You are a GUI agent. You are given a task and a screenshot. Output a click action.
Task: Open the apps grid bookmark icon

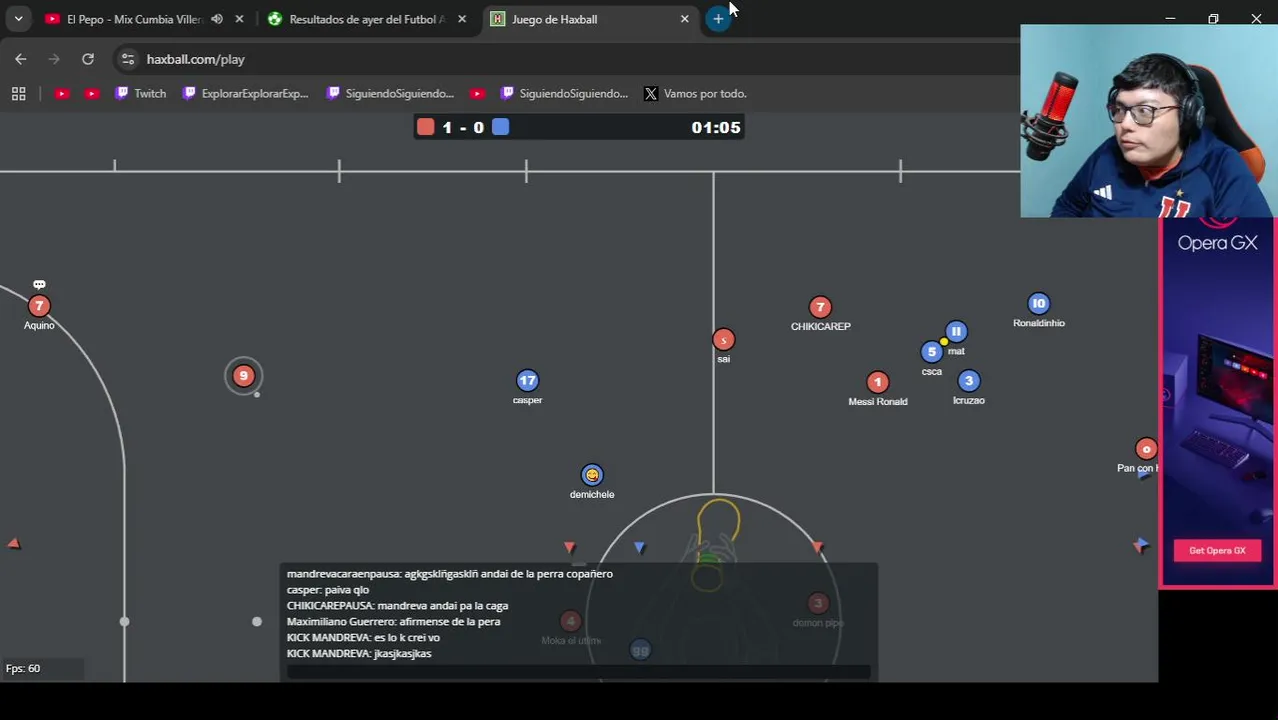pos(18,93)
